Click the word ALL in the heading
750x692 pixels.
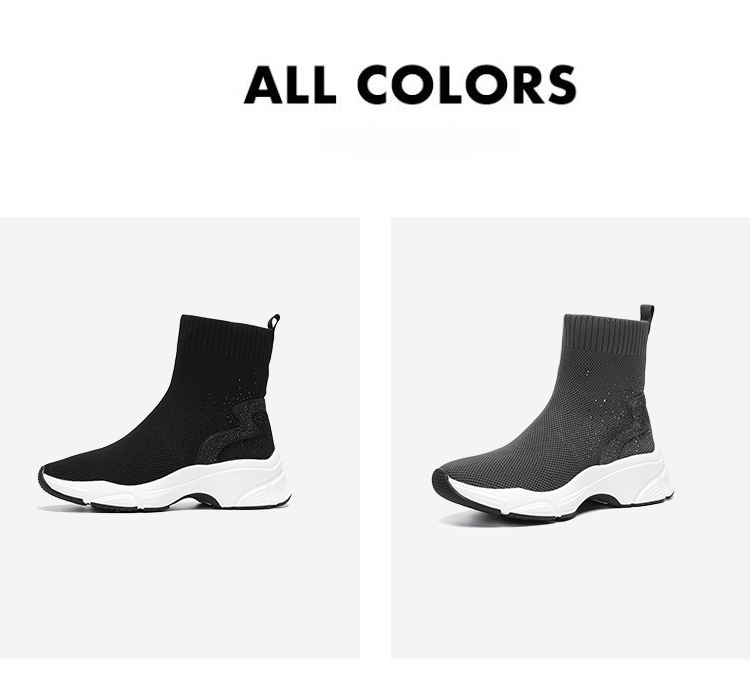tap(290, 85)
